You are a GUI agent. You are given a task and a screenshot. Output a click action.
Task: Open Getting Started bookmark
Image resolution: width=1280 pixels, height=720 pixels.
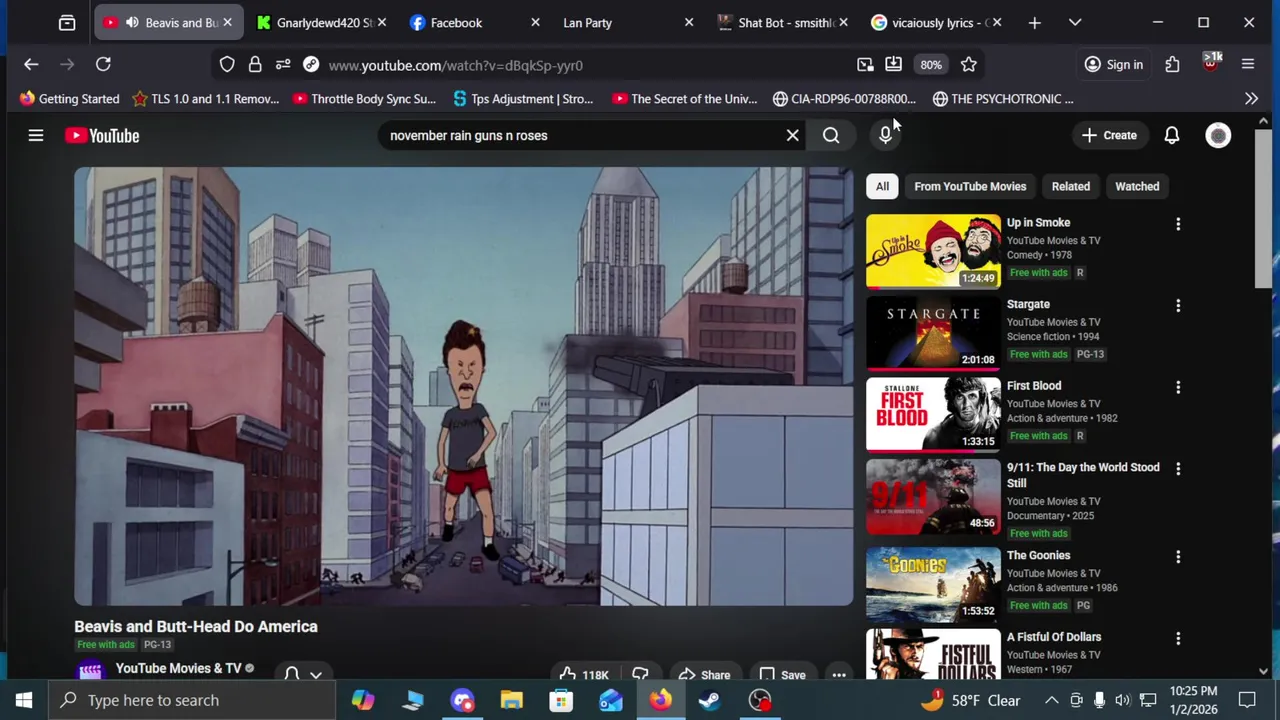[69, 99]
